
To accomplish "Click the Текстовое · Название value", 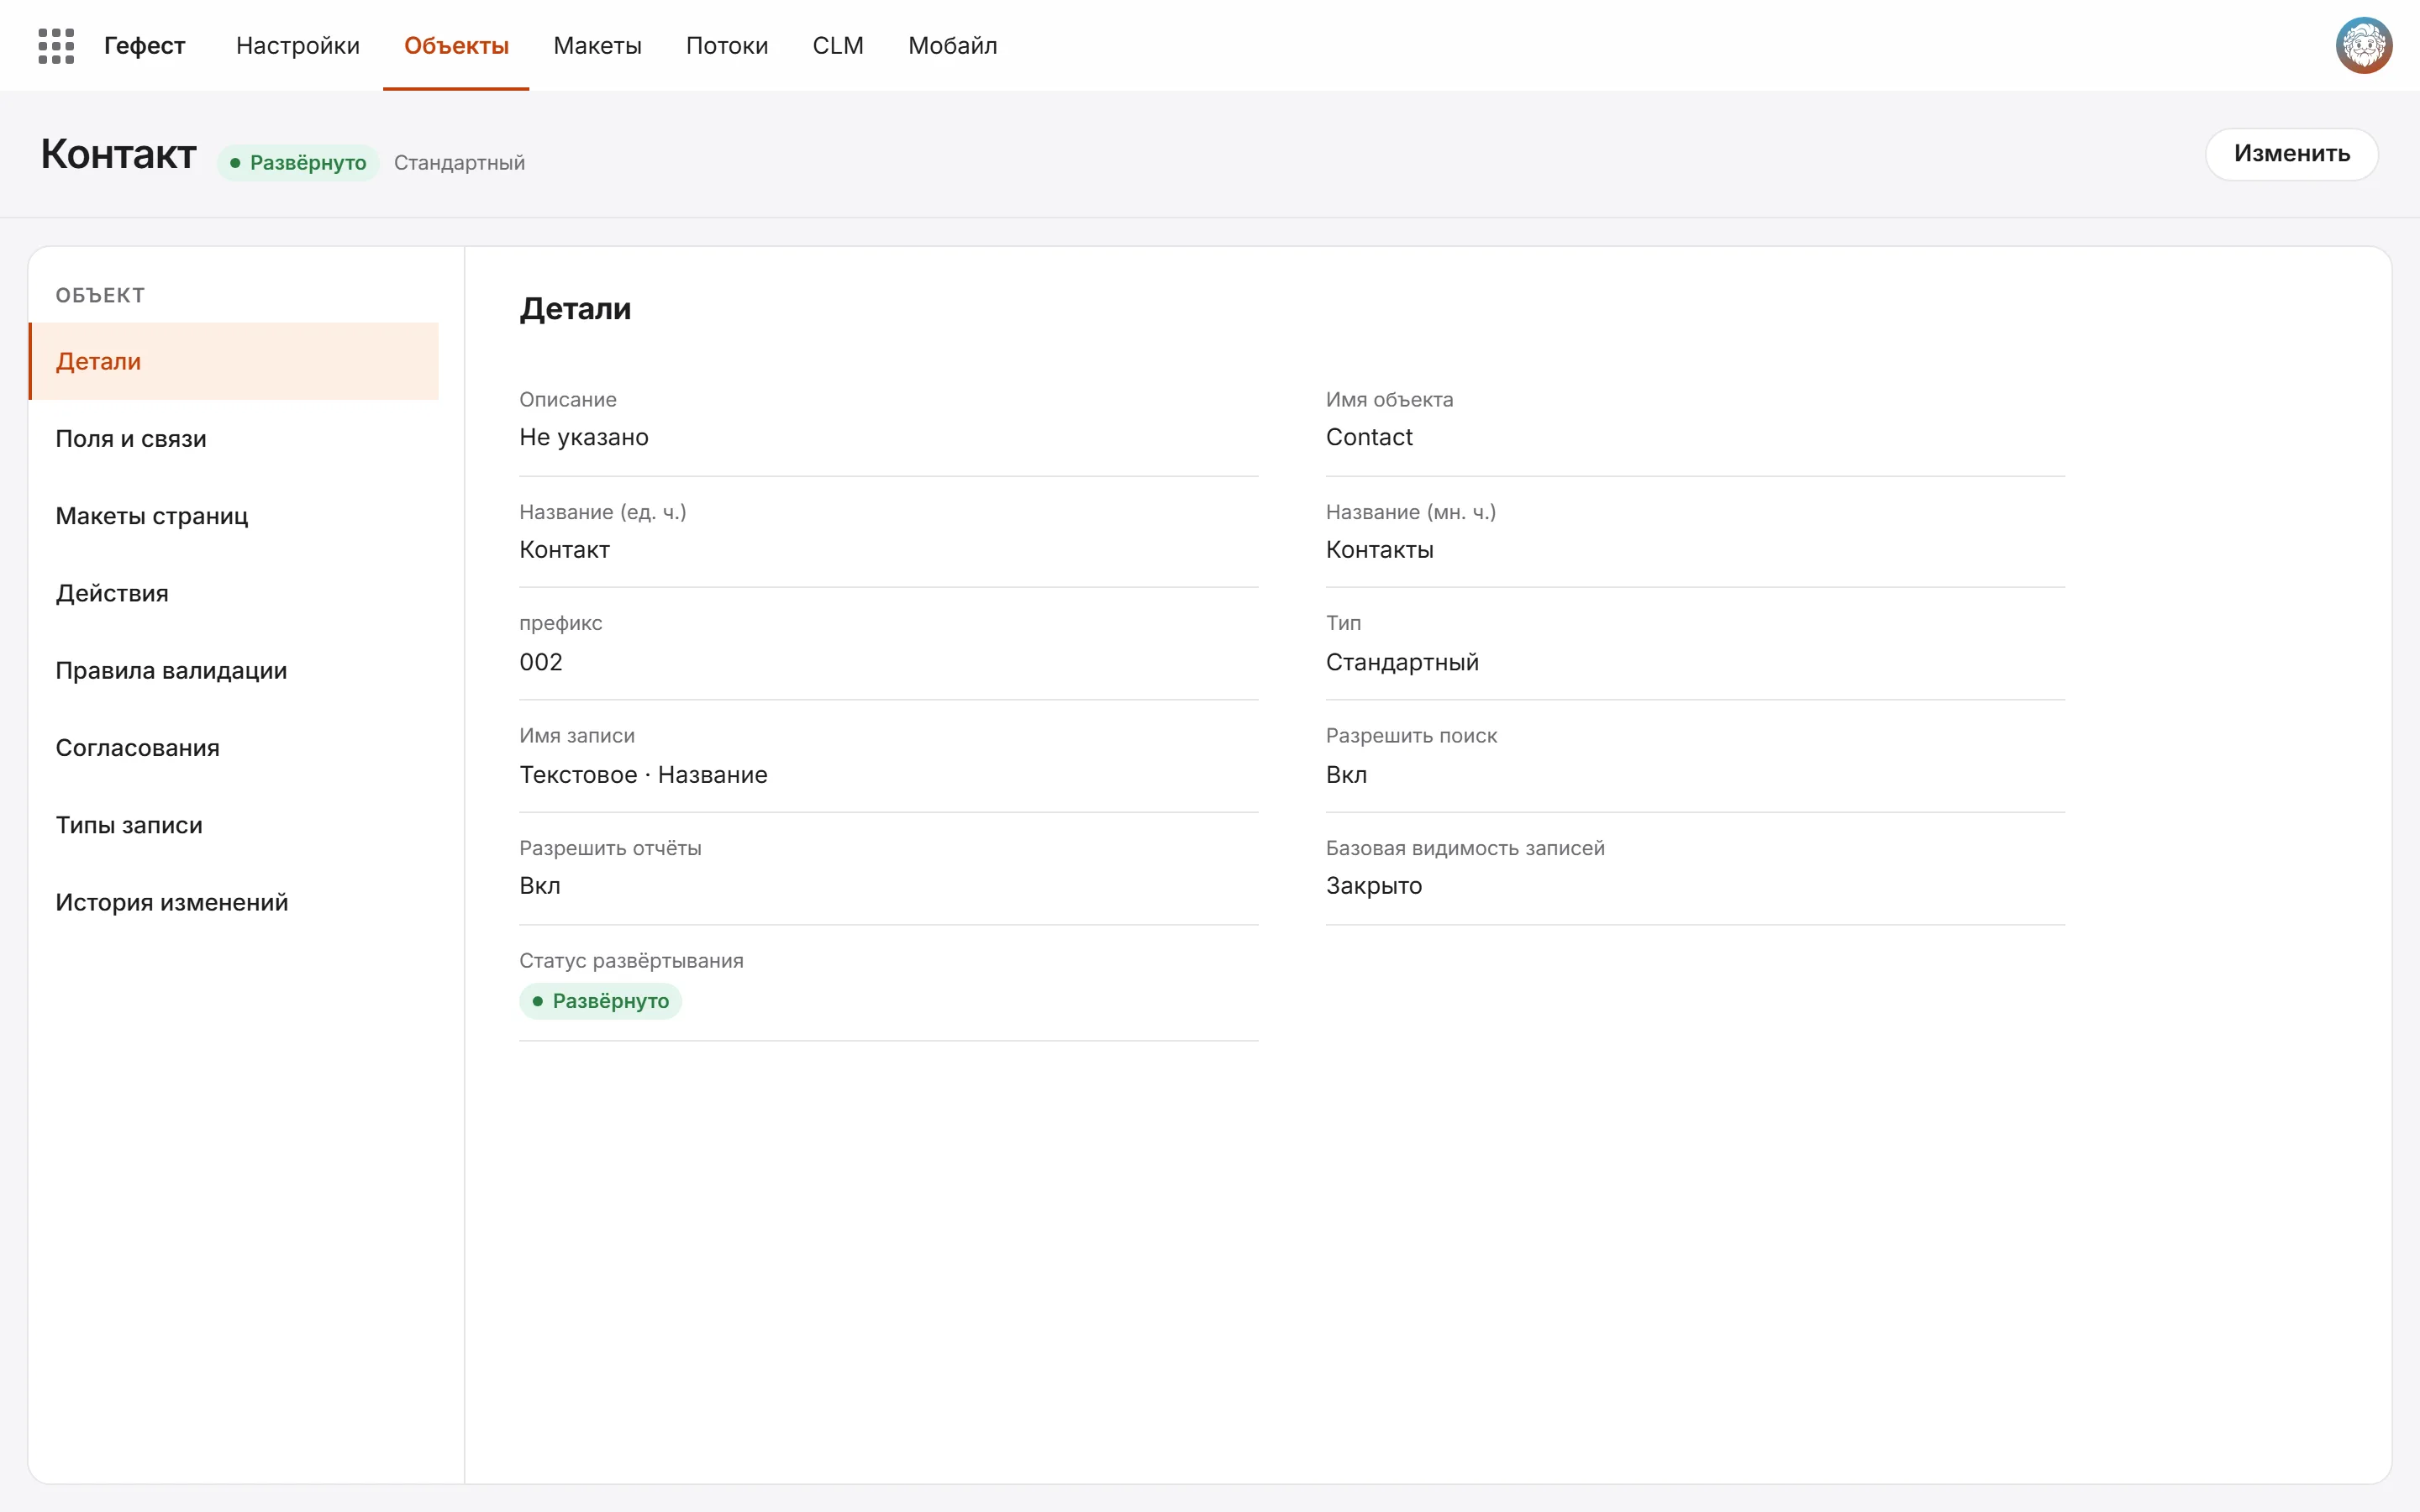I will pos(643,775).
